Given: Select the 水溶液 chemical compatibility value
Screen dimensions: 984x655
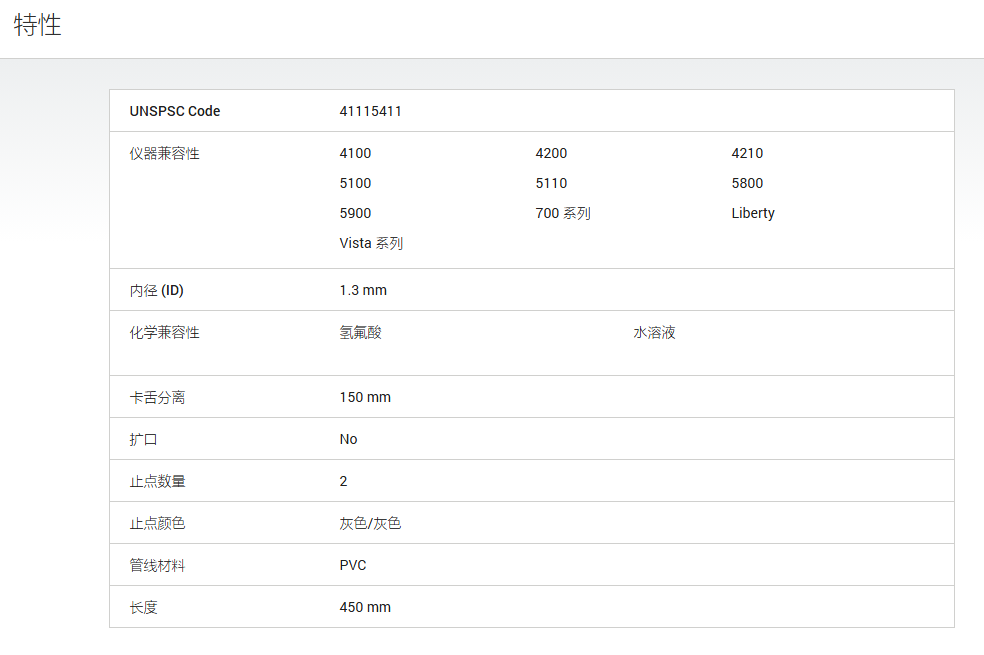Looking at the screenshot, I should pos(654,333).
